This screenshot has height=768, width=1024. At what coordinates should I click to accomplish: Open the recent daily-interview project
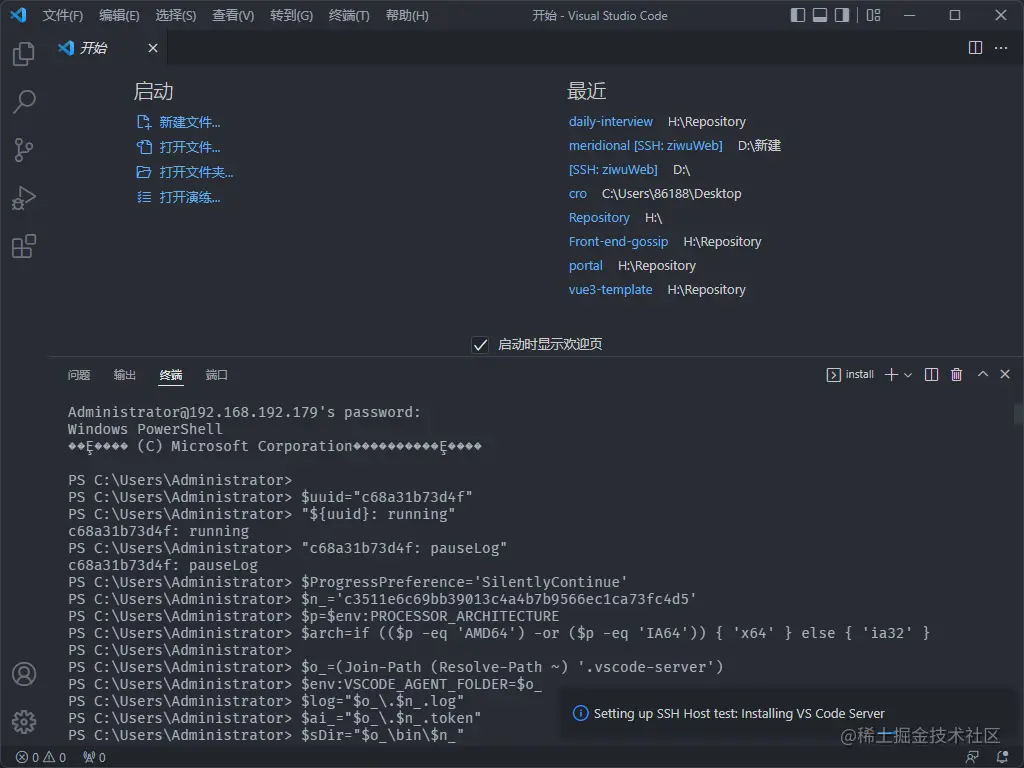[x=610, y=121]
